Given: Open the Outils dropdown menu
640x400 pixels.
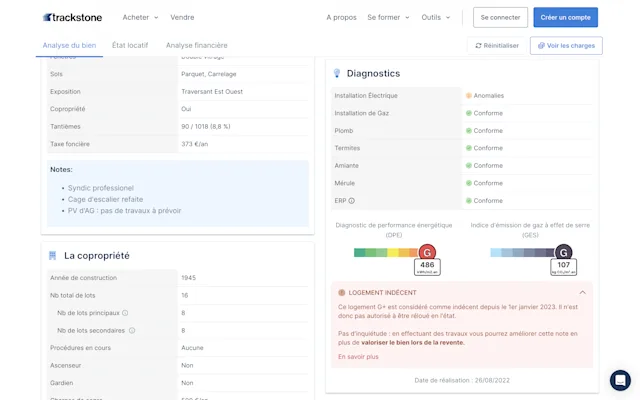Looking at the screenshot, I should pyautogui.click(x=436, y=18).
